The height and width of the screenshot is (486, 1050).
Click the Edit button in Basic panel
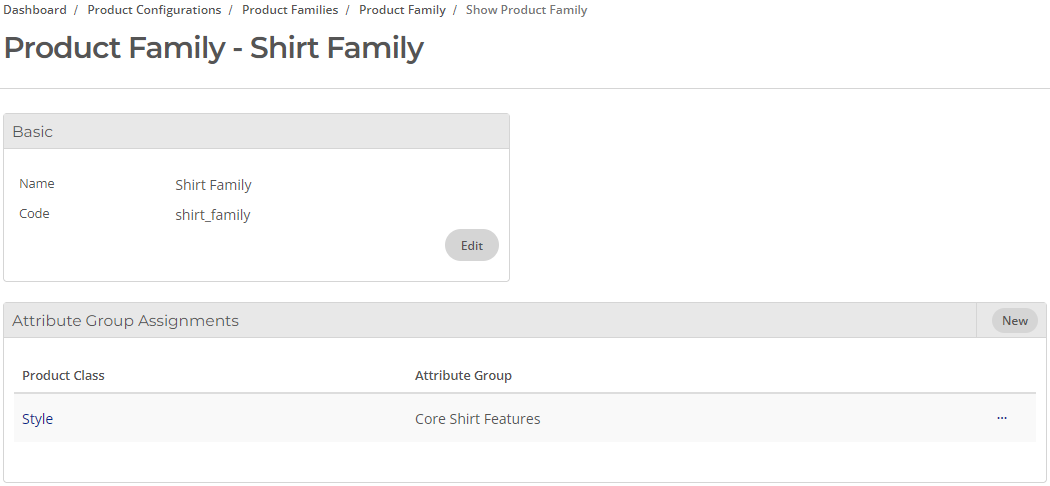pos(471,245)
